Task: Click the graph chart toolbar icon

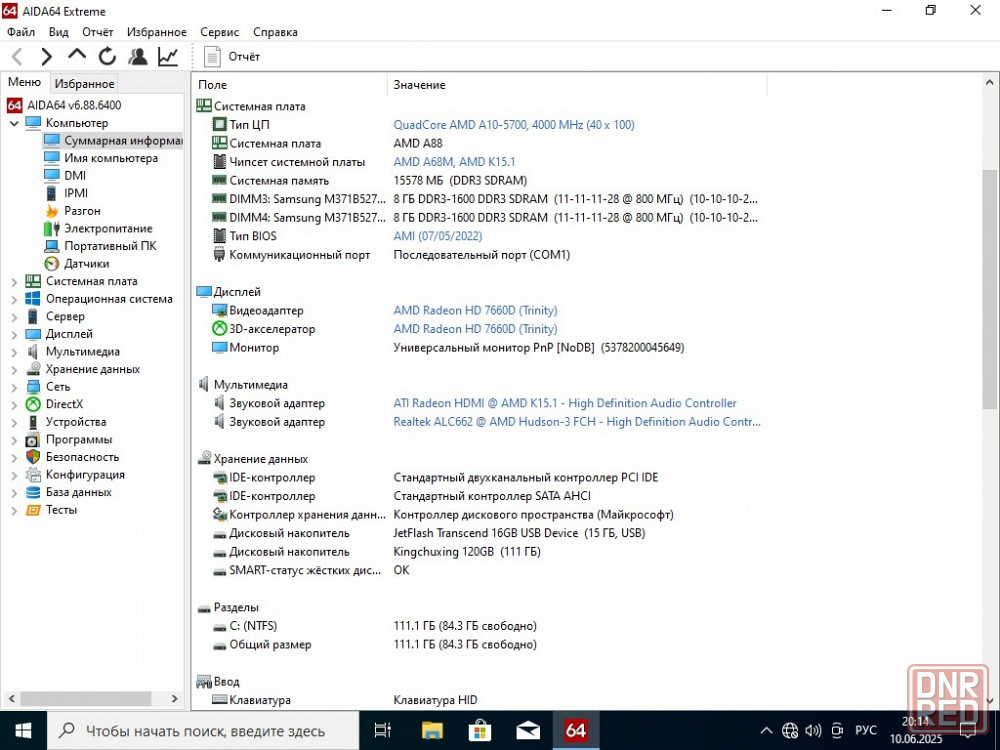Action: coord(168,57)
